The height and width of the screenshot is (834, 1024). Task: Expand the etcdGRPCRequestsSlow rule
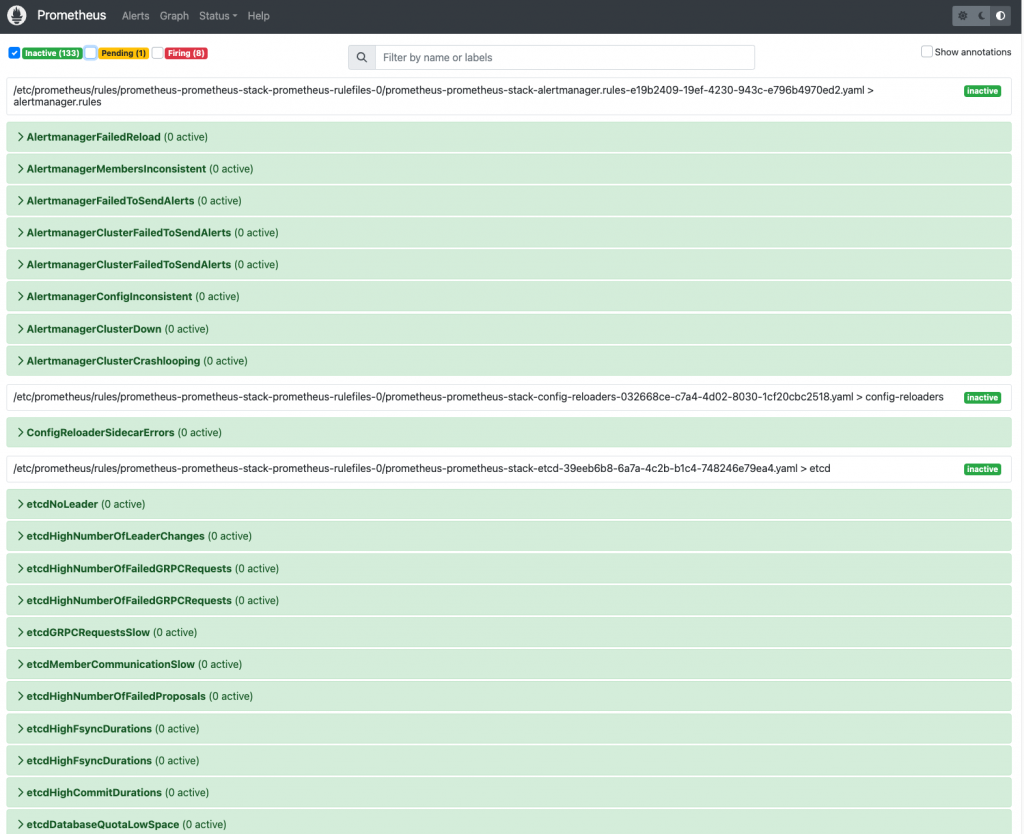tap(509, 632)
